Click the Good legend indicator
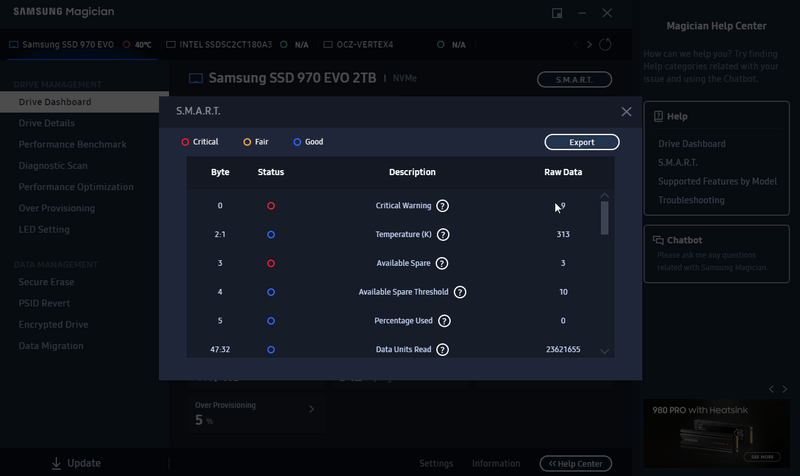The width and height of the screenshot is (800, 476). click(297, 142)
